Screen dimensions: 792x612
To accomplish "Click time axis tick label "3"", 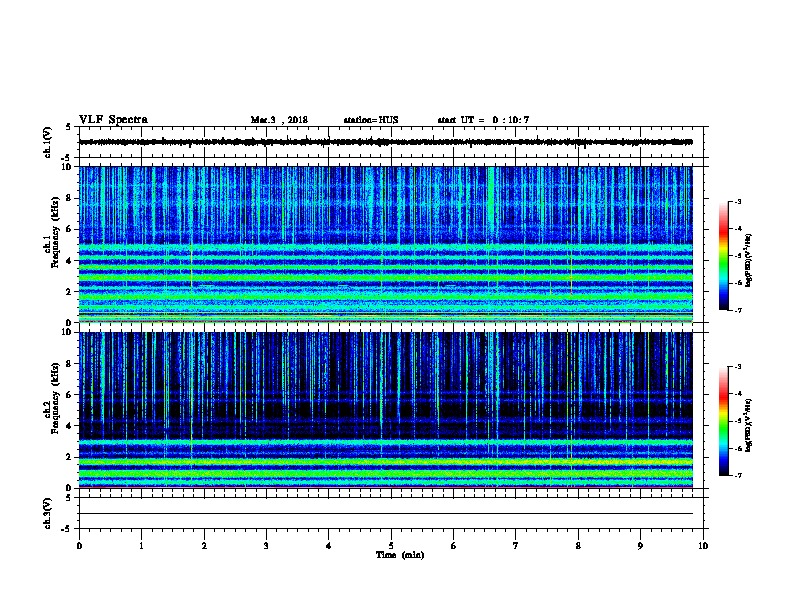I will (x=266, y=546).
